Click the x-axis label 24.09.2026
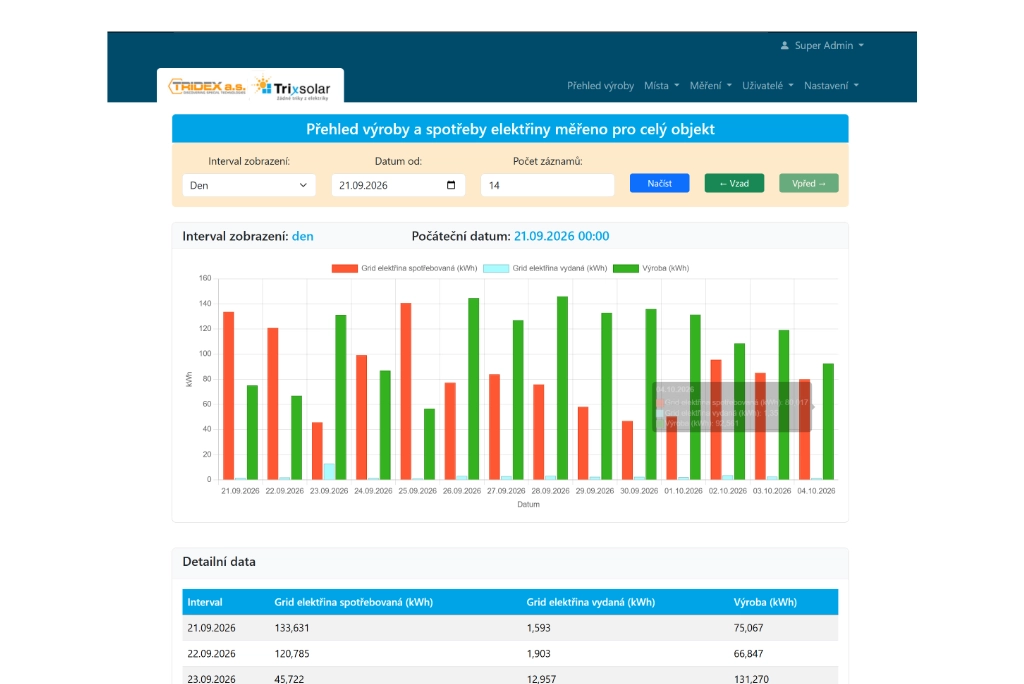This screenshot has width=1024, height=684. pos(373,491)
